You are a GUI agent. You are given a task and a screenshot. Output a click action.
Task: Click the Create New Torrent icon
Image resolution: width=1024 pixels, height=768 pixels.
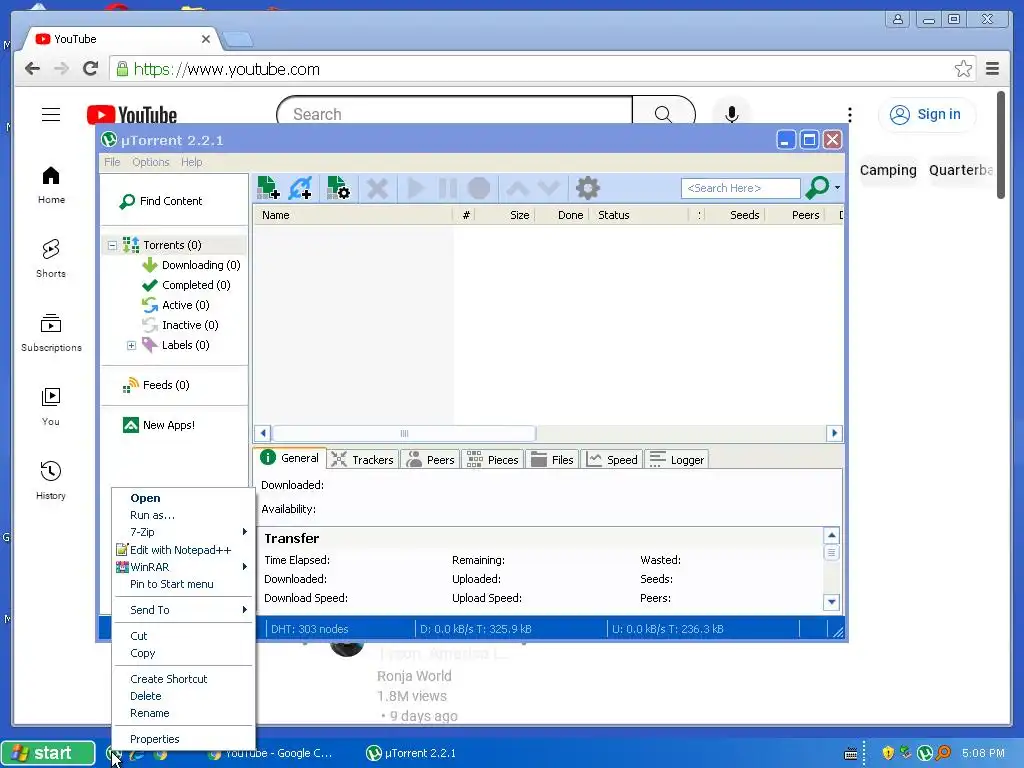338,188
